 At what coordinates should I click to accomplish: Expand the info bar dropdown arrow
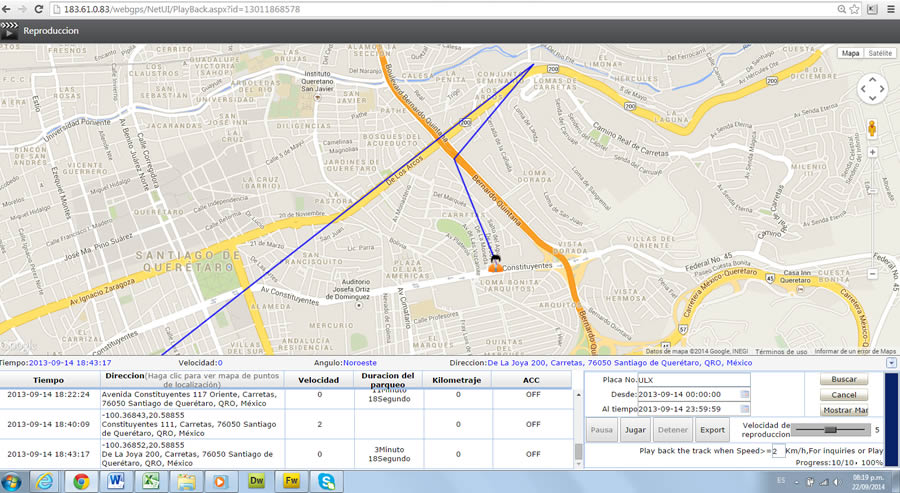[x=891, y=363]
